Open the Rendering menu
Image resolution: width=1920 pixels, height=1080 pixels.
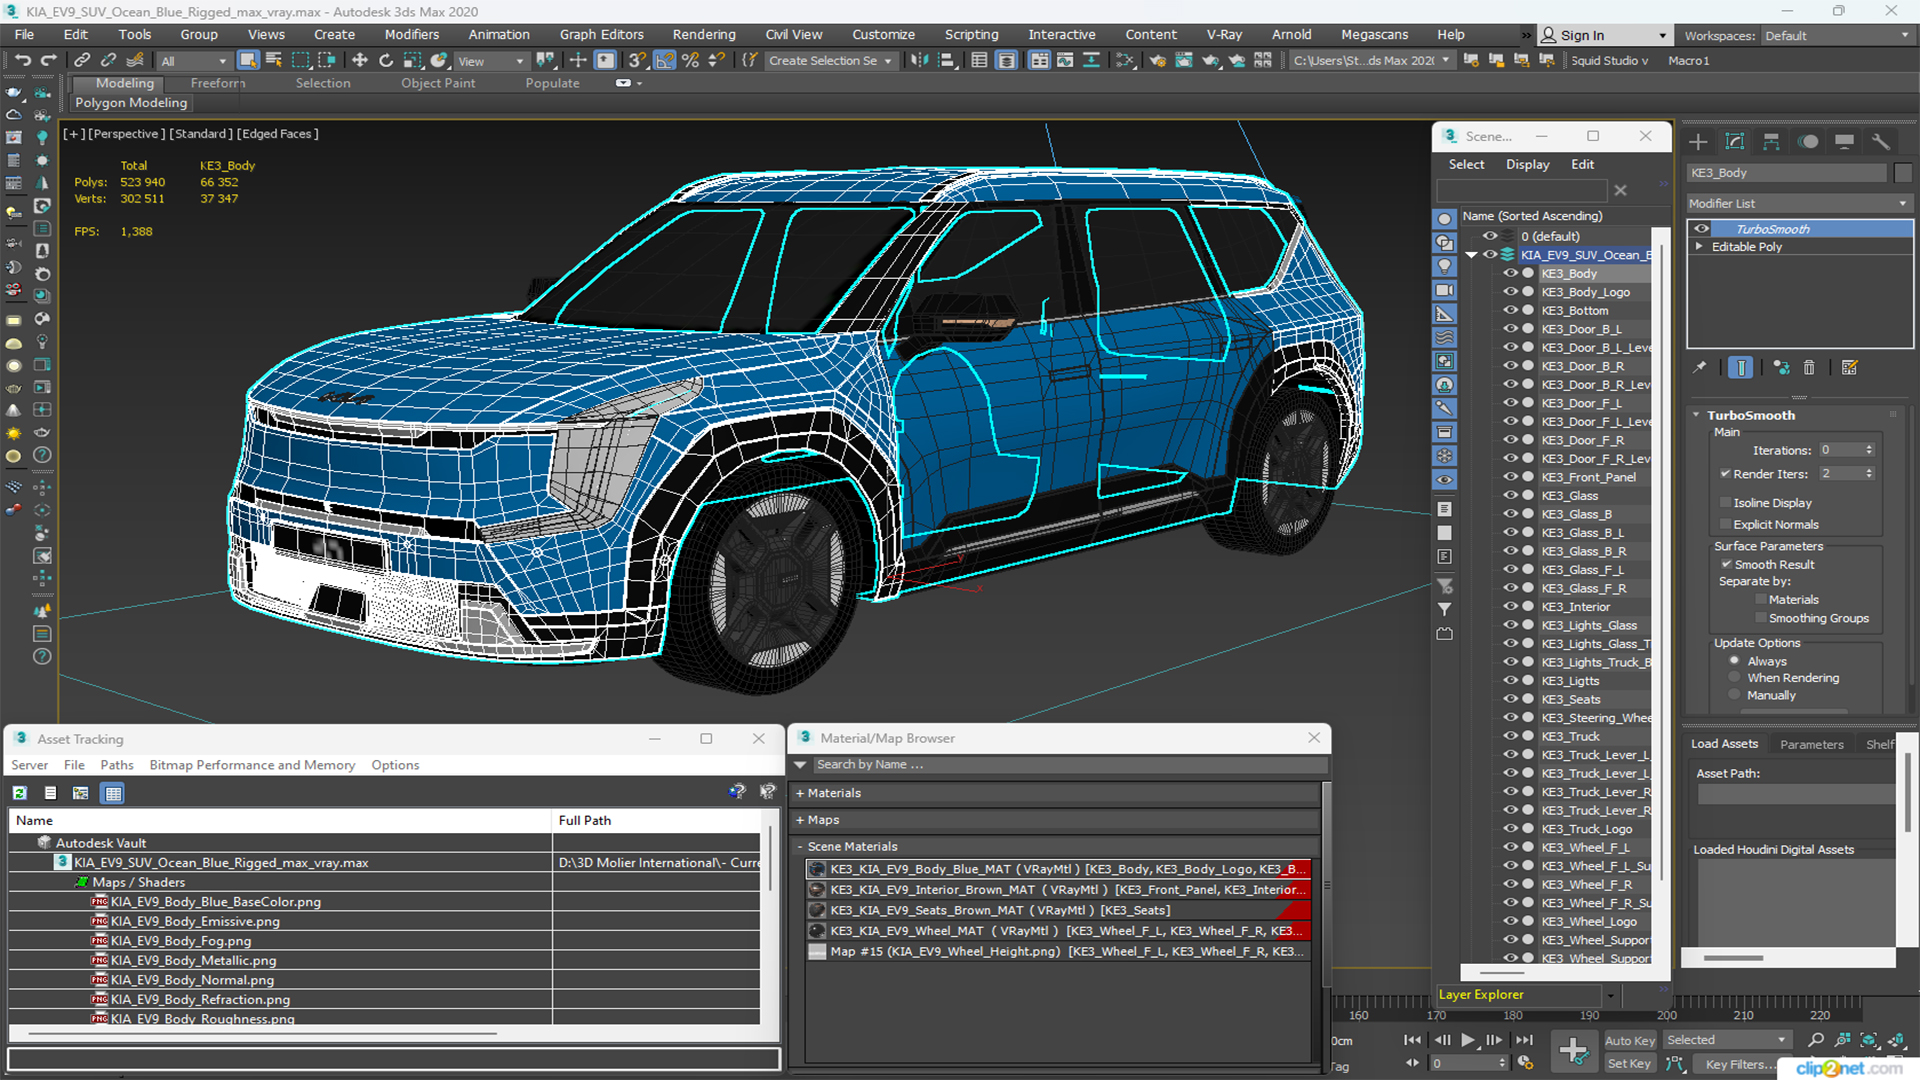click(704, 34)
